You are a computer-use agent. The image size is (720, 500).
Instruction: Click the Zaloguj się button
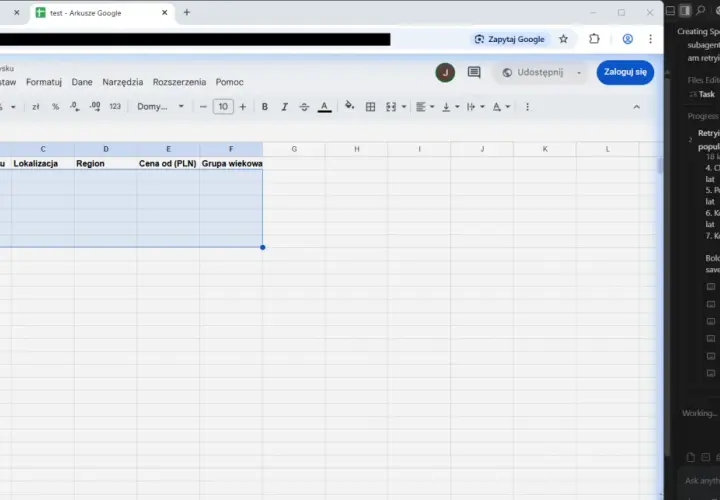(x=625, y=72)
